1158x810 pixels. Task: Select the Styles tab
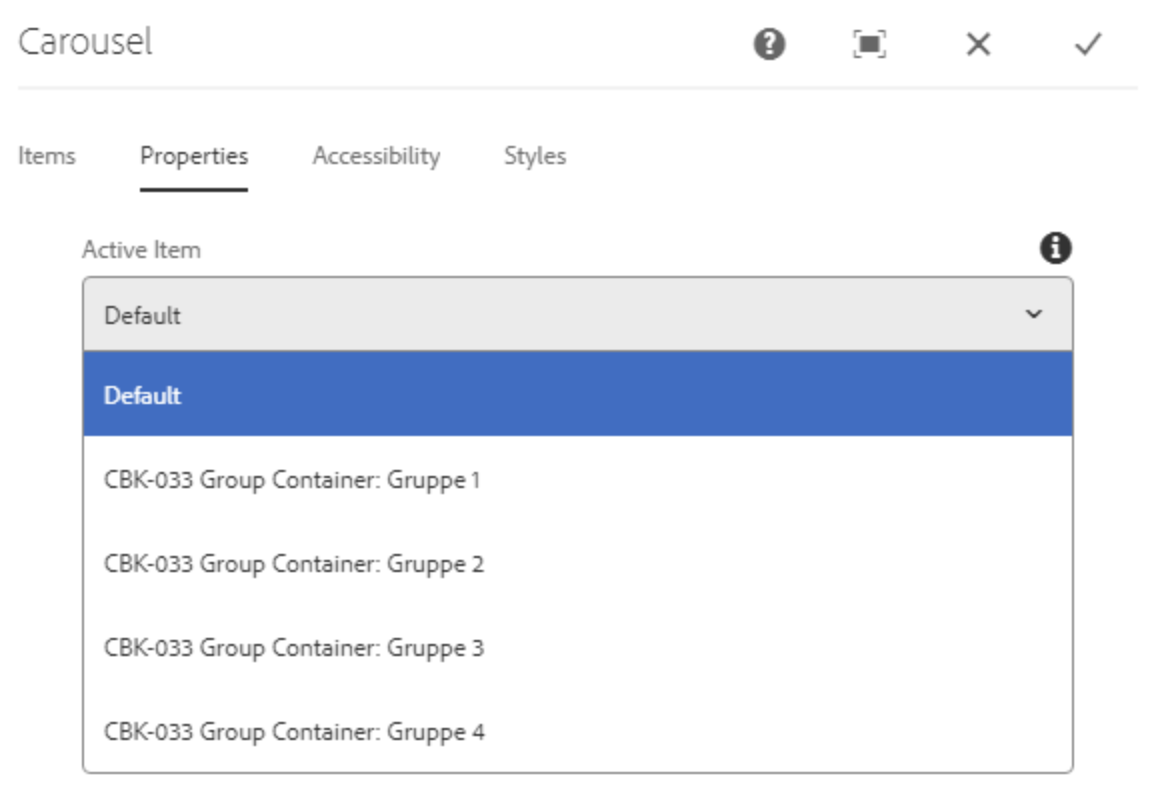pos(535,156)
